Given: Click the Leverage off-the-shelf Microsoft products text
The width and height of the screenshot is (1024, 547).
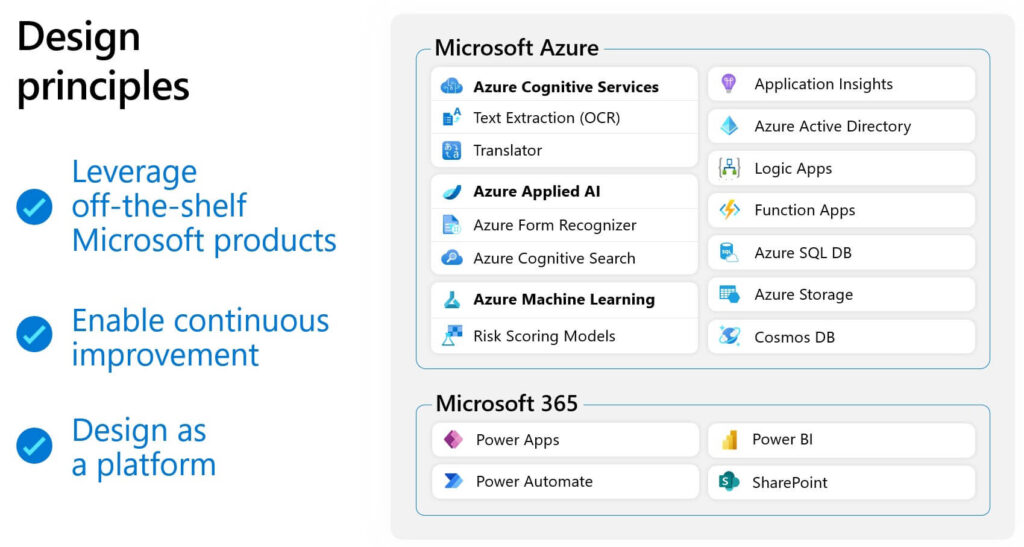Looking at the screenshot, I should pos(204,206).
